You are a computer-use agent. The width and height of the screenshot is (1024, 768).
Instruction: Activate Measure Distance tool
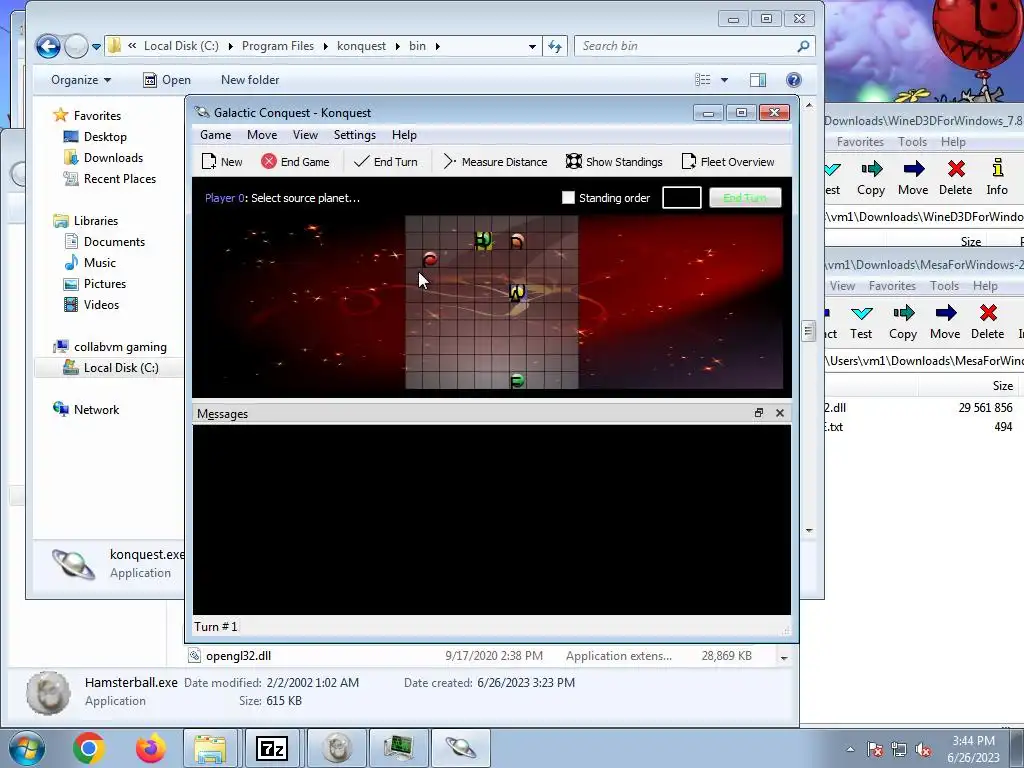point(495,162)
